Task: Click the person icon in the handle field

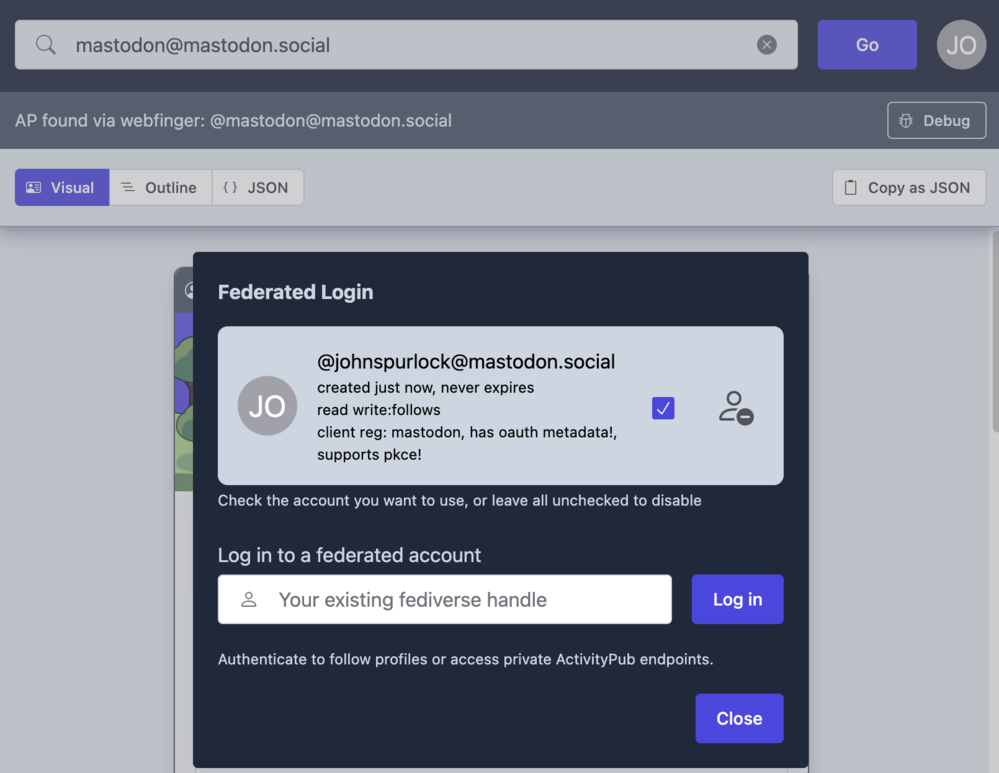Action: [249, 600]
